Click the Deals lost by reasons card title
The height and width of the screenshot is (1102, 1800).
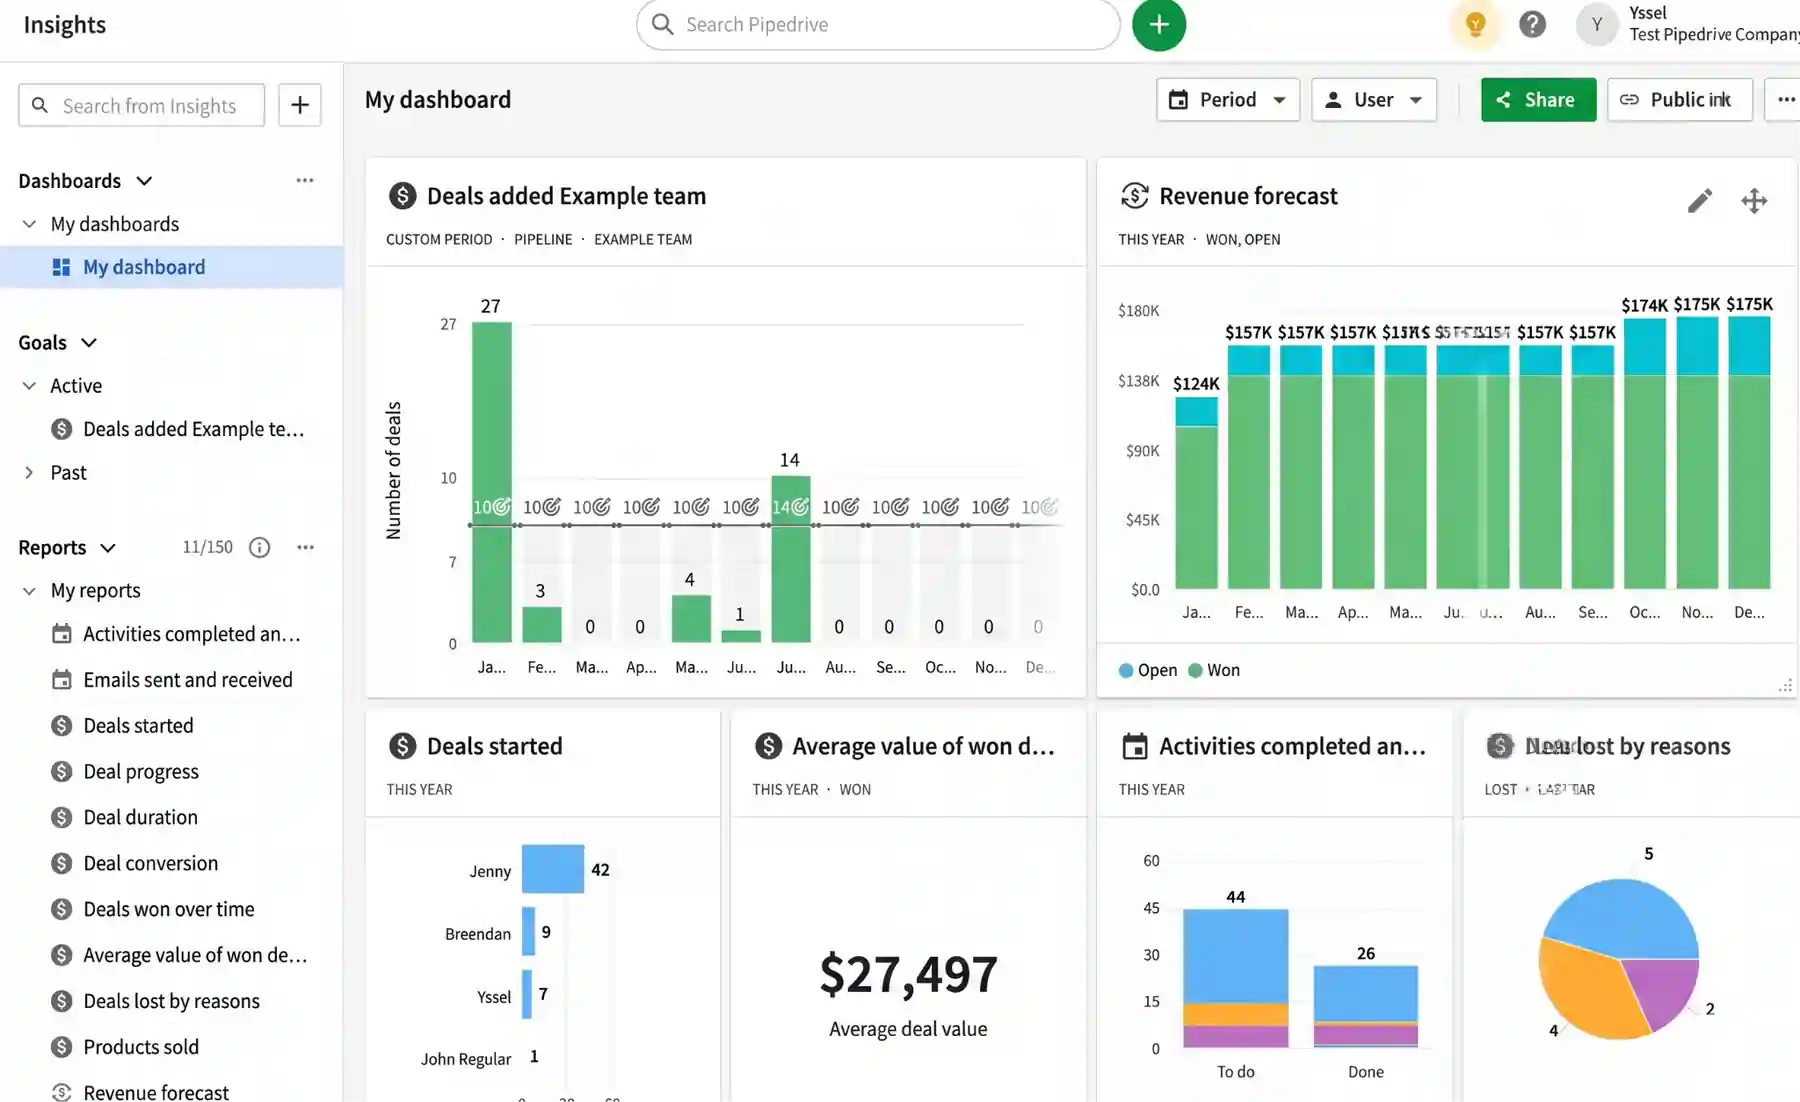1627,746
